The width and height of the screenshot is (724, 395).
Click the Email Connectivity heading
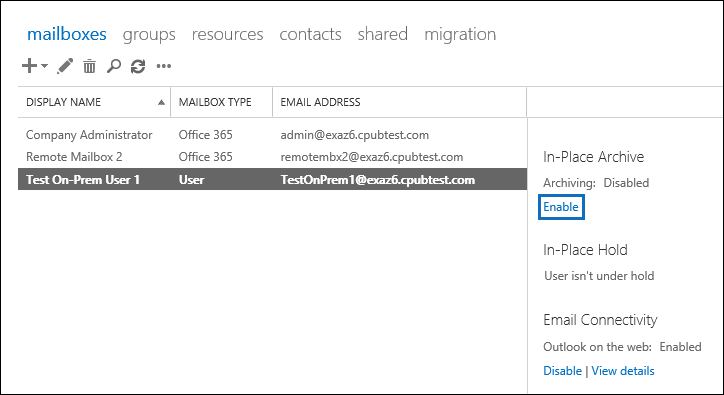600,320
